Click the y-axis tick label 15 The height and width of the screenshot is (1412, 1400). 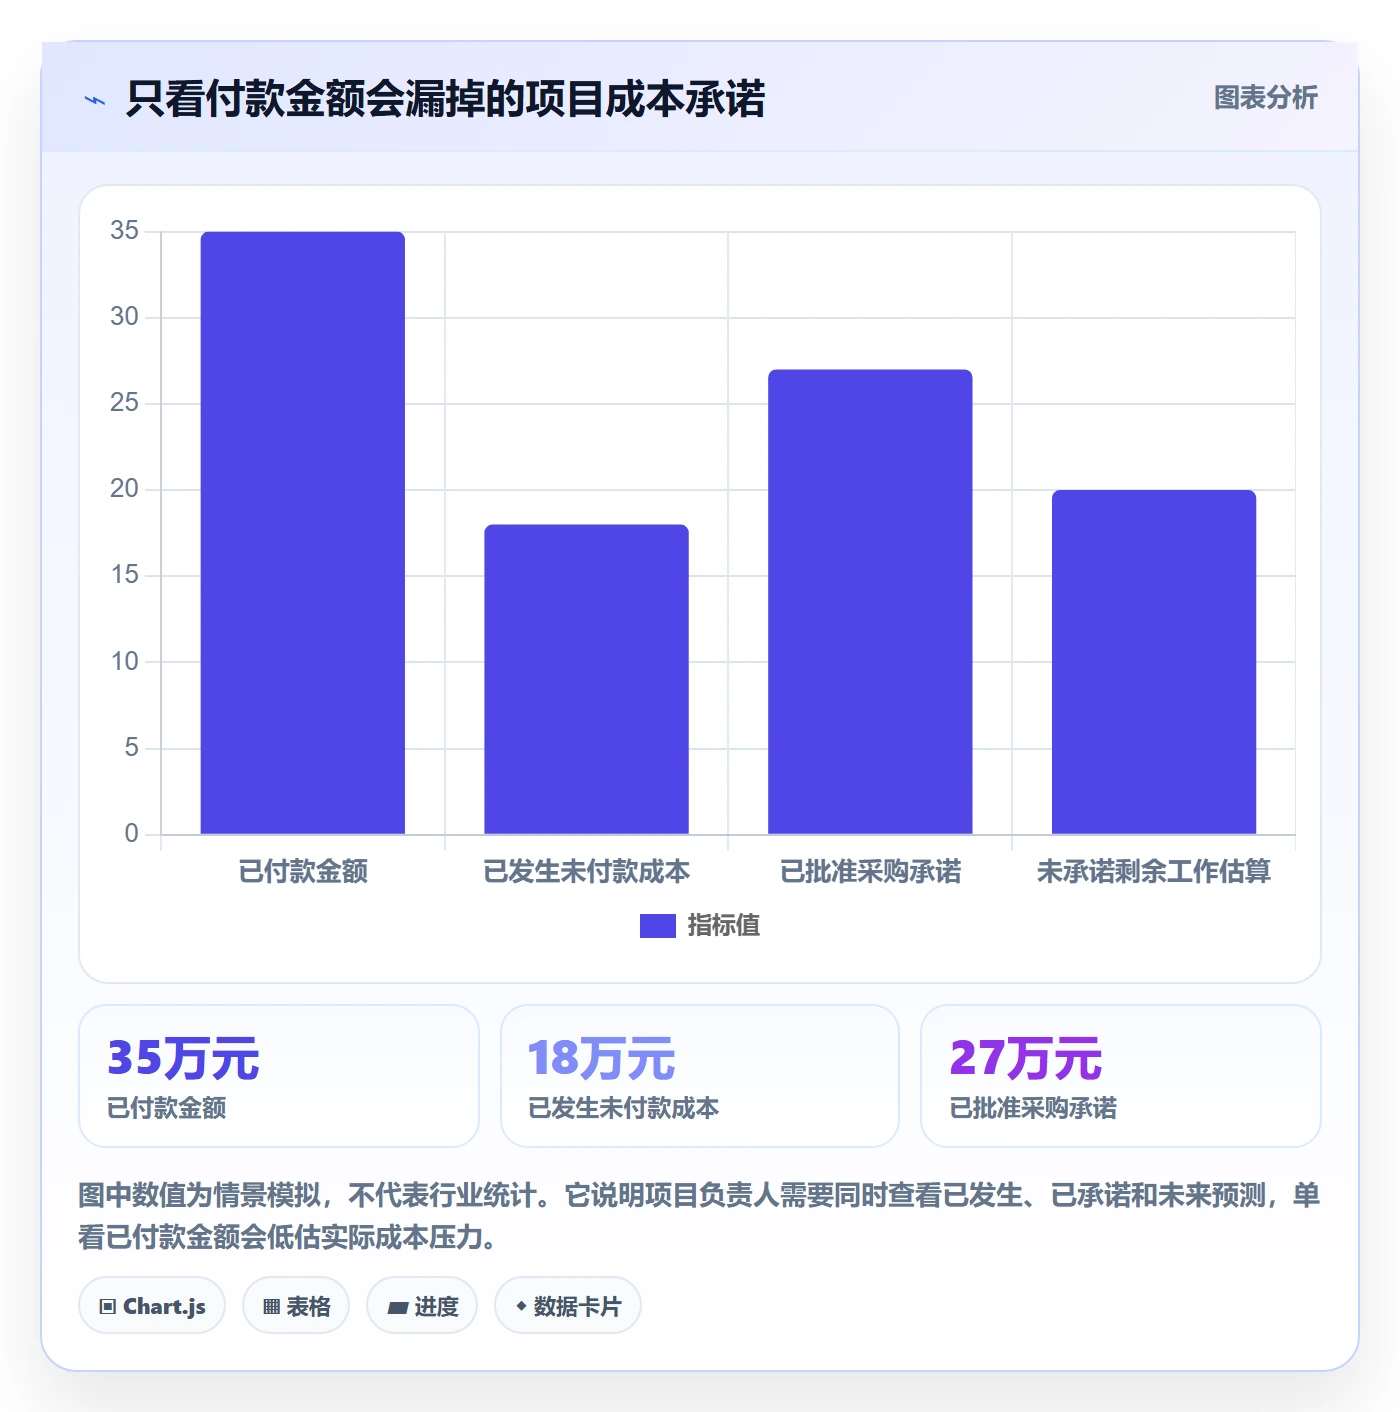tap(125, 575)
